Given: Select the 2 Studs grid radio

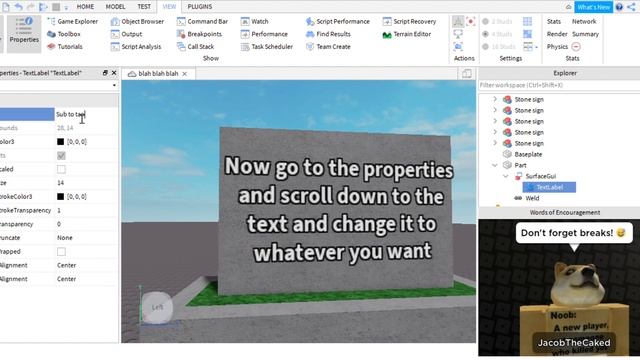Looking at the screenshot, I should click(x=485, y=22).
